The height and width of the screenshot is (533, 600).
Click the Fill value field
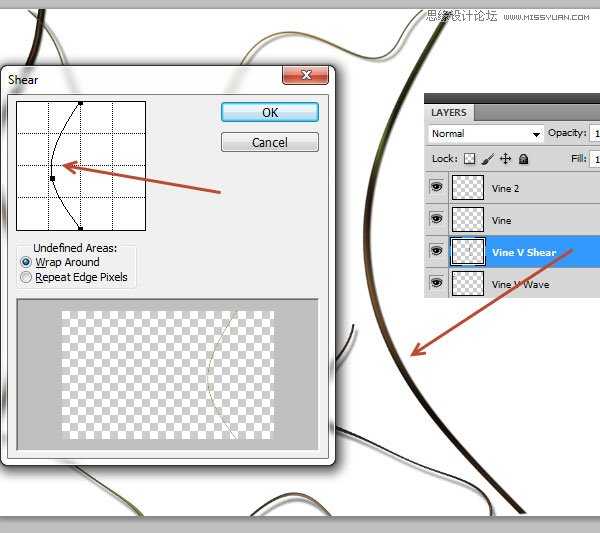tap(595, 159)
